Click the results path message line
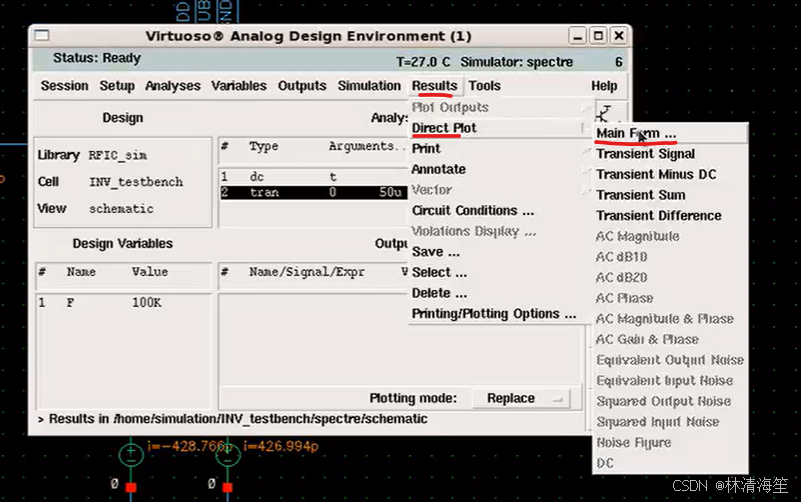This screenshot has width=801, height=502. (x=233, y=419)
